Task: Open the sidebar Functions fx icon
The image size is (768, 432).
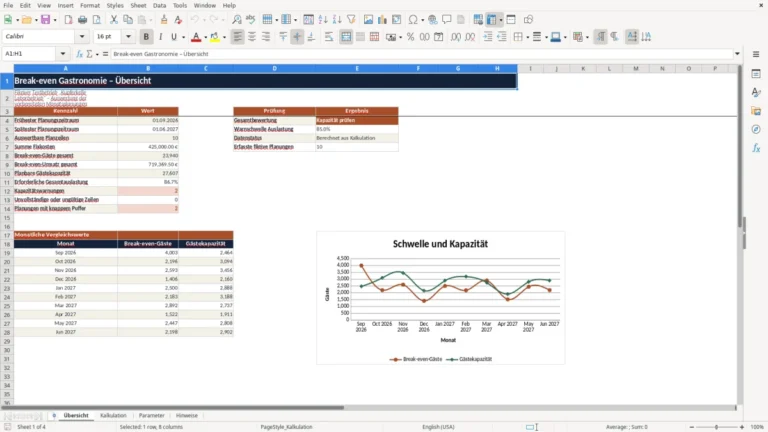Action: coord(756,148)
